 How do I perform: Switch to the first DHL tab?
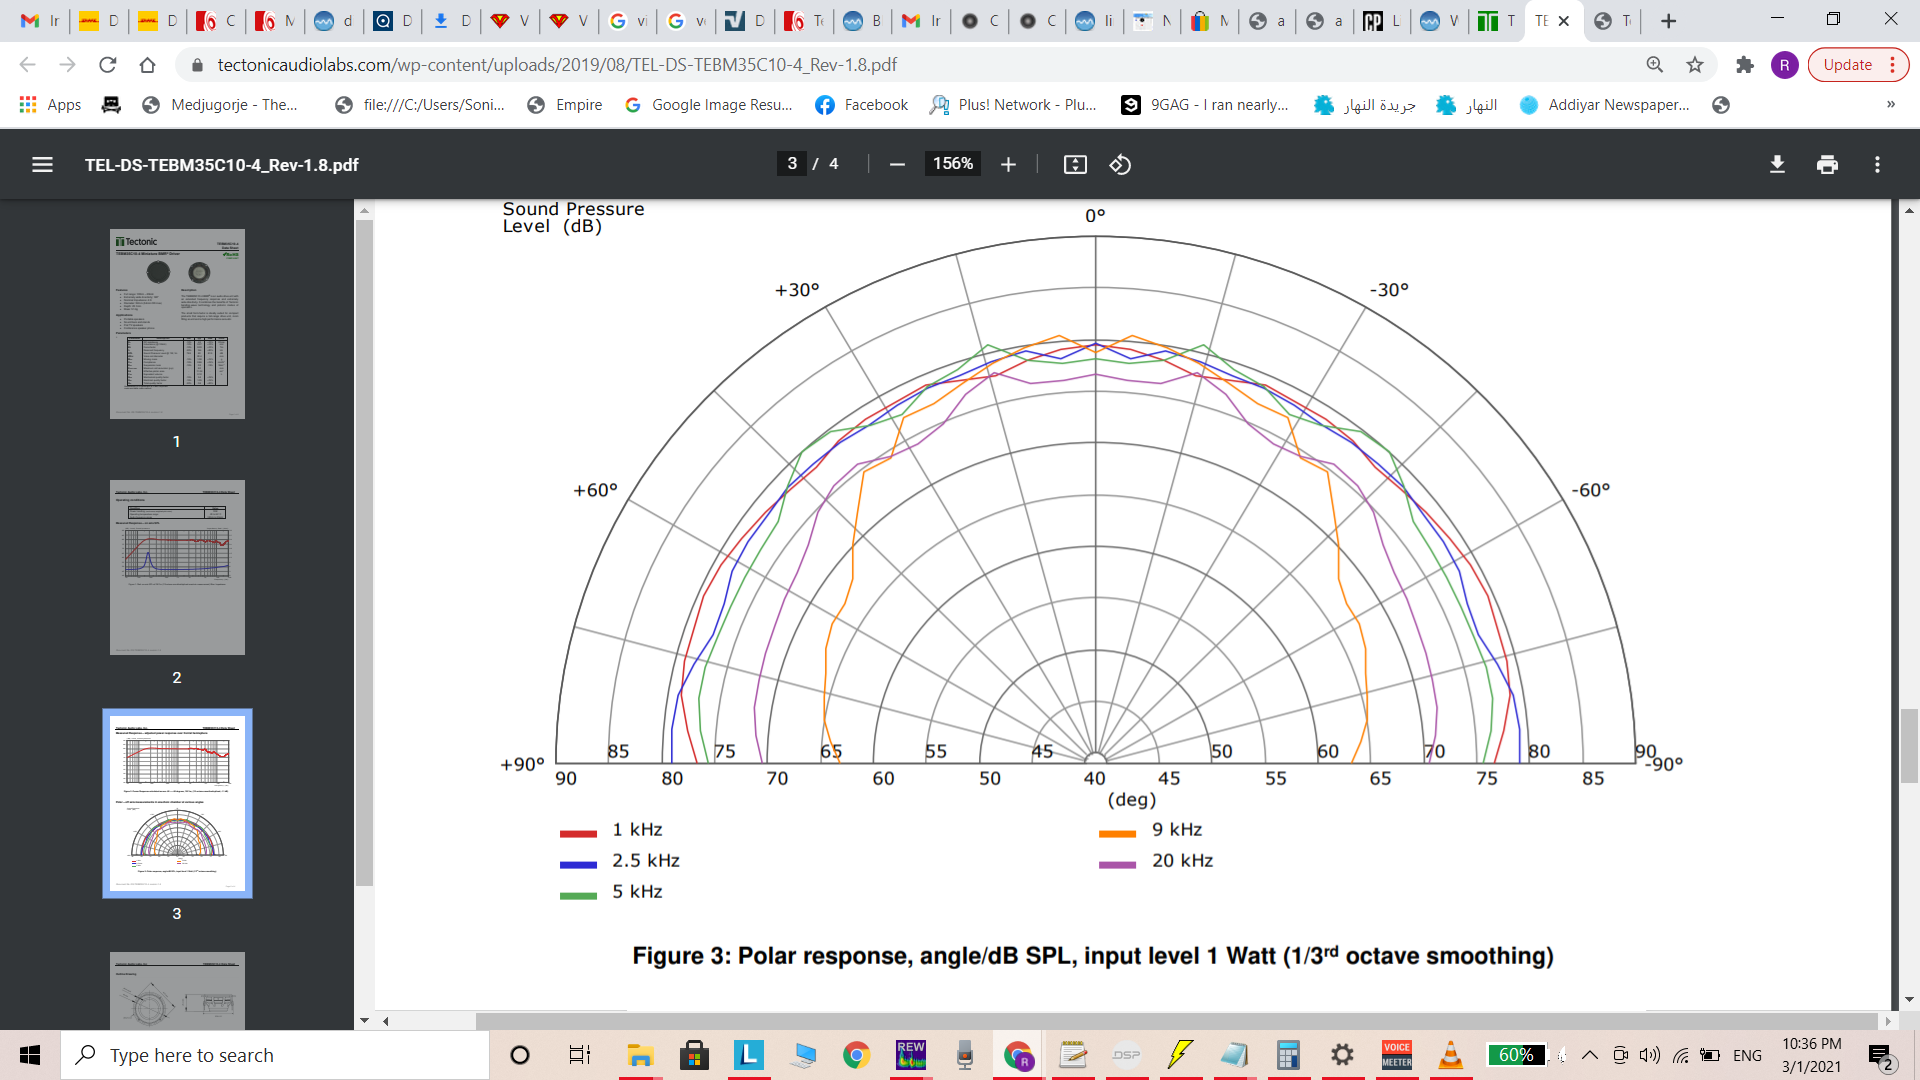99,21
